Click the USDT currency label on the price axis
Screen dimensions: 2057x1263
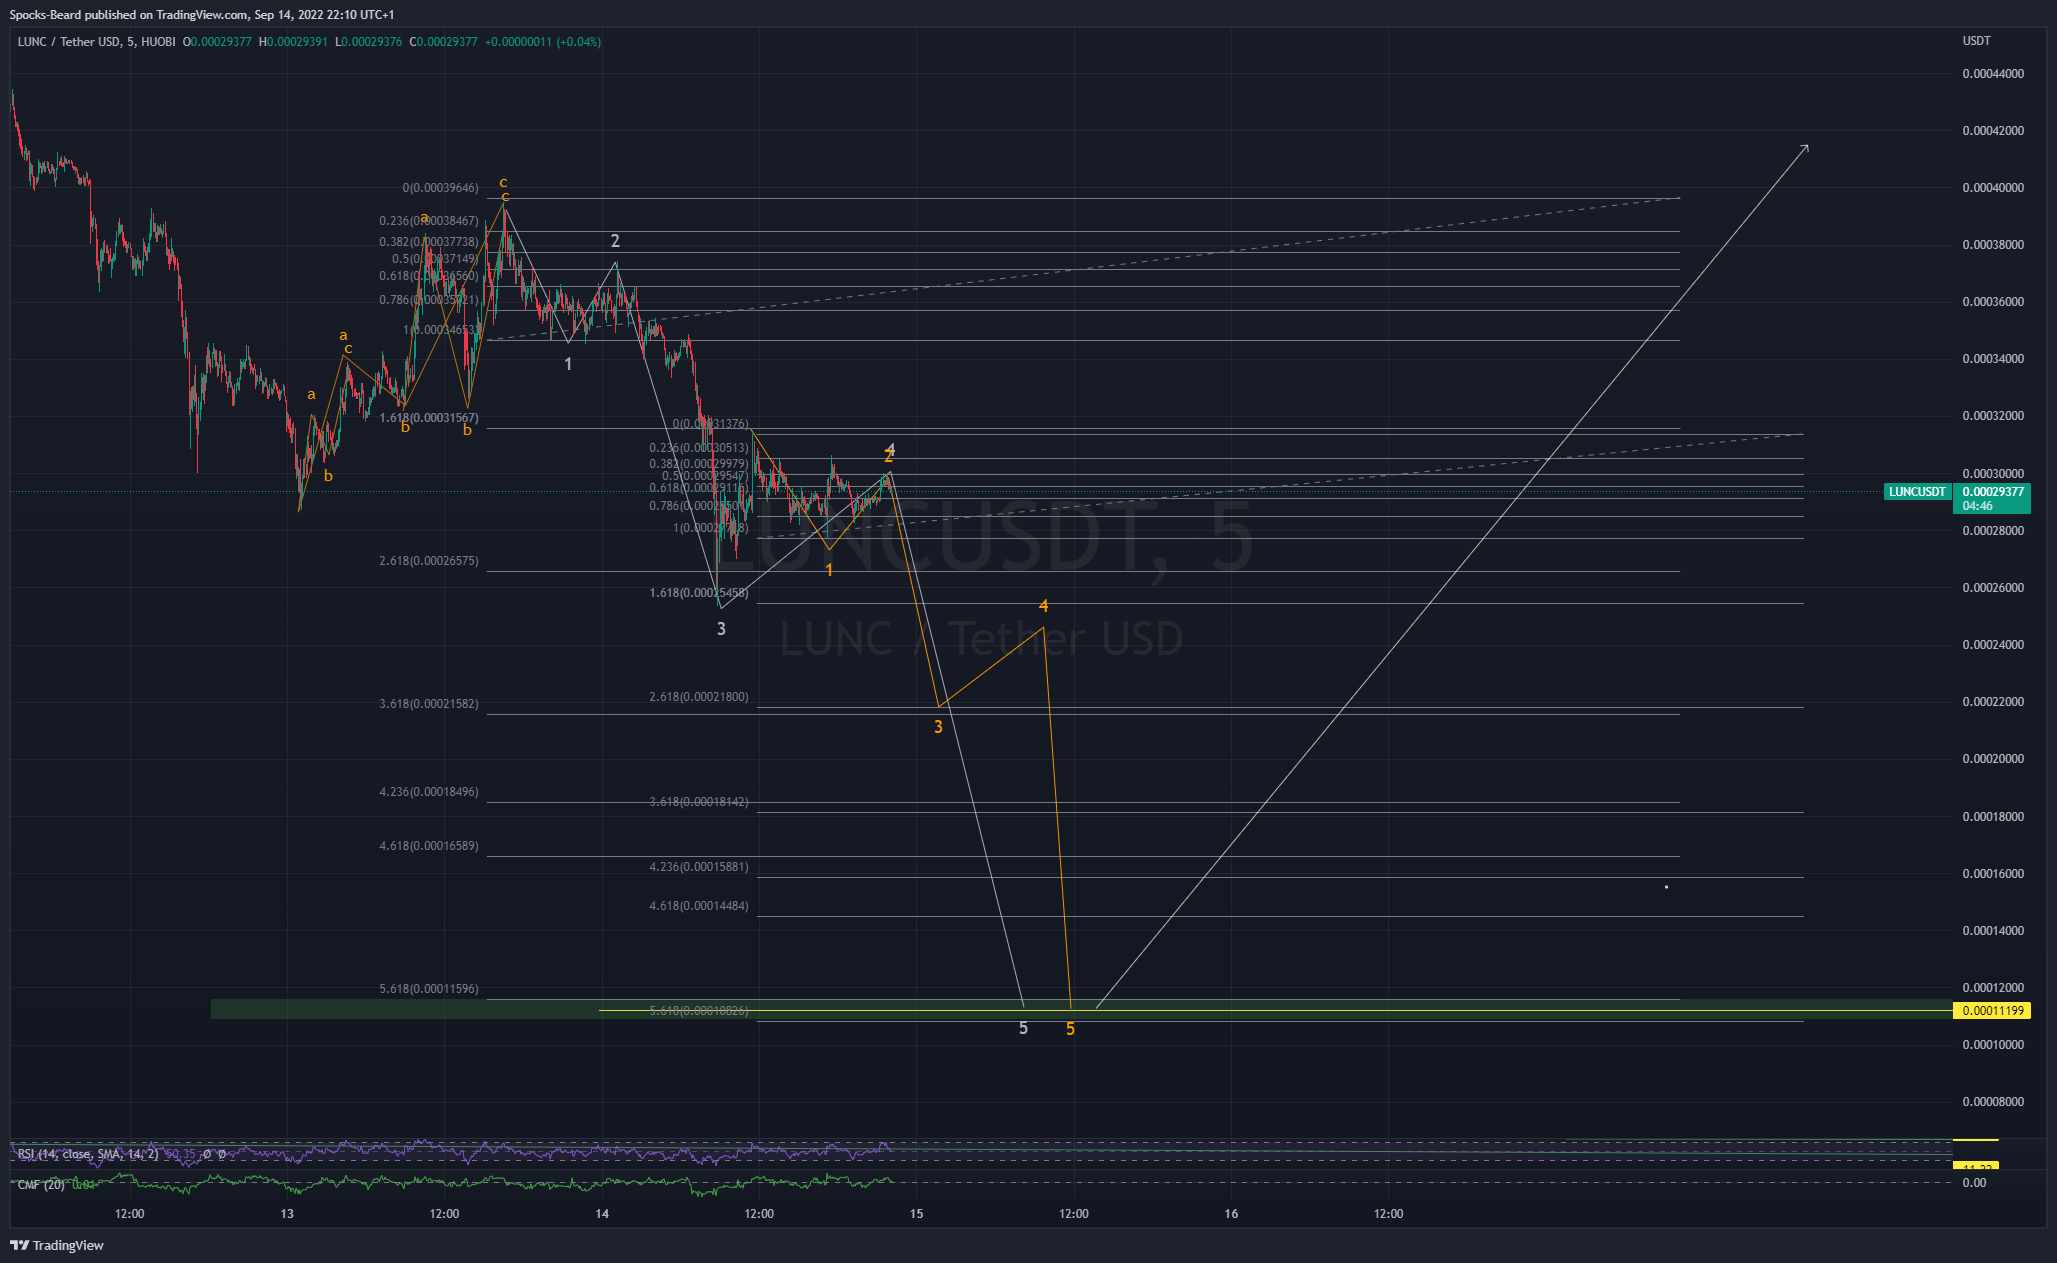1976,41
